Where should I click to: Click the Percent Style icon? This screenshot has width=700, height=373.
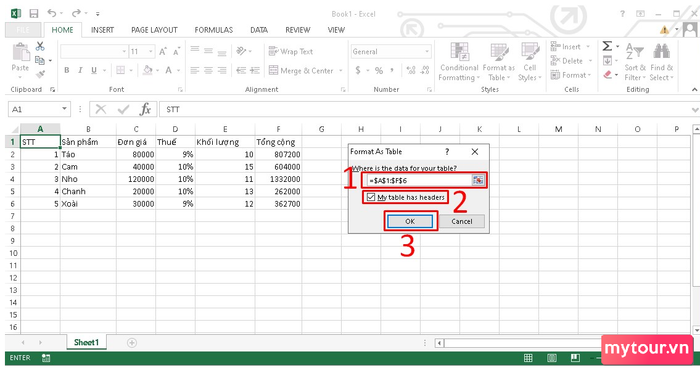point(379,70)
